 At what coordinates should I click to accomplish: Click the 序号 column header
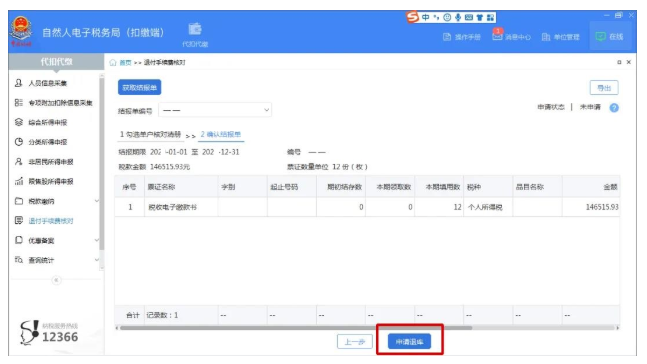point(129,187)
